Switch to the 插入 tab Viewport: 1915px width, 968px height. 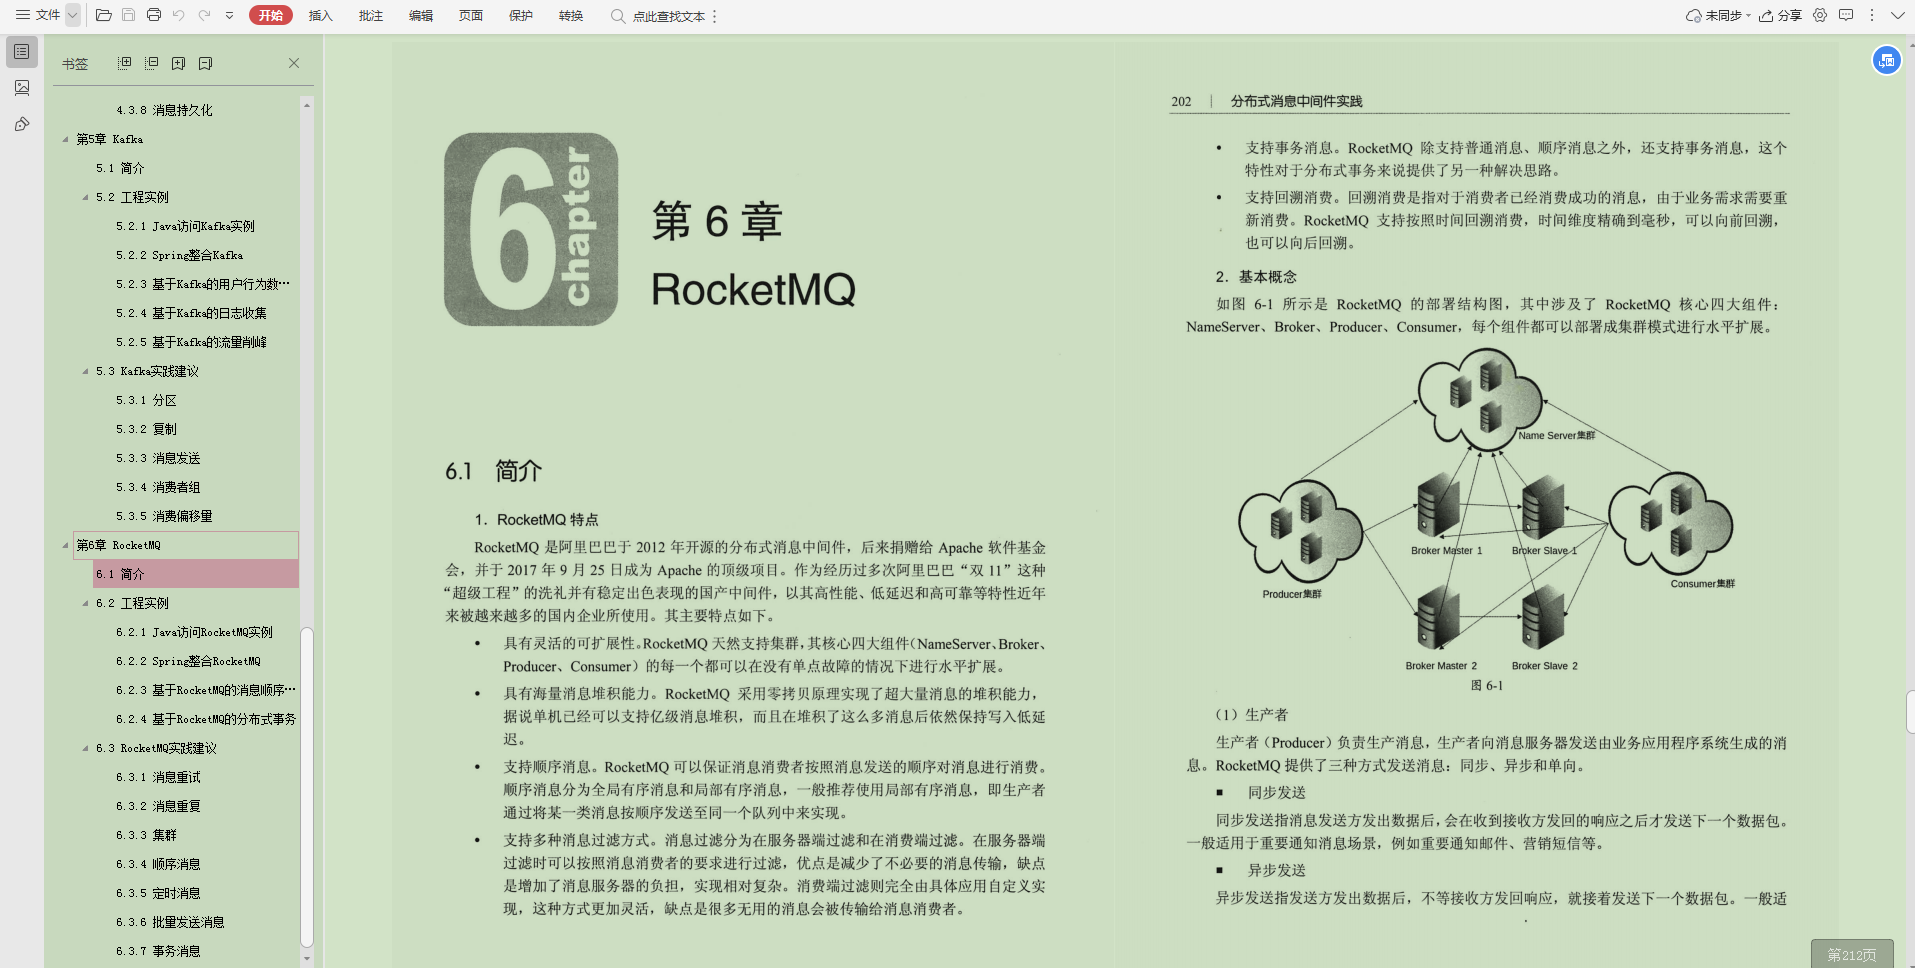coord(320,16)
